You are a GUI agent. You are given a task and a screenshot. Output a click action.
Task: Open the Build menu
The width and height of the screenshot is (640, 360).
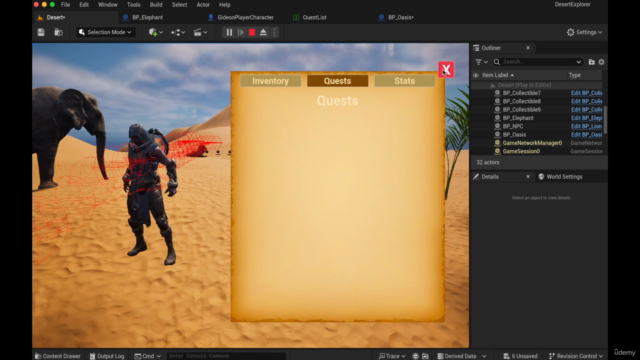[x=156, y=5]
